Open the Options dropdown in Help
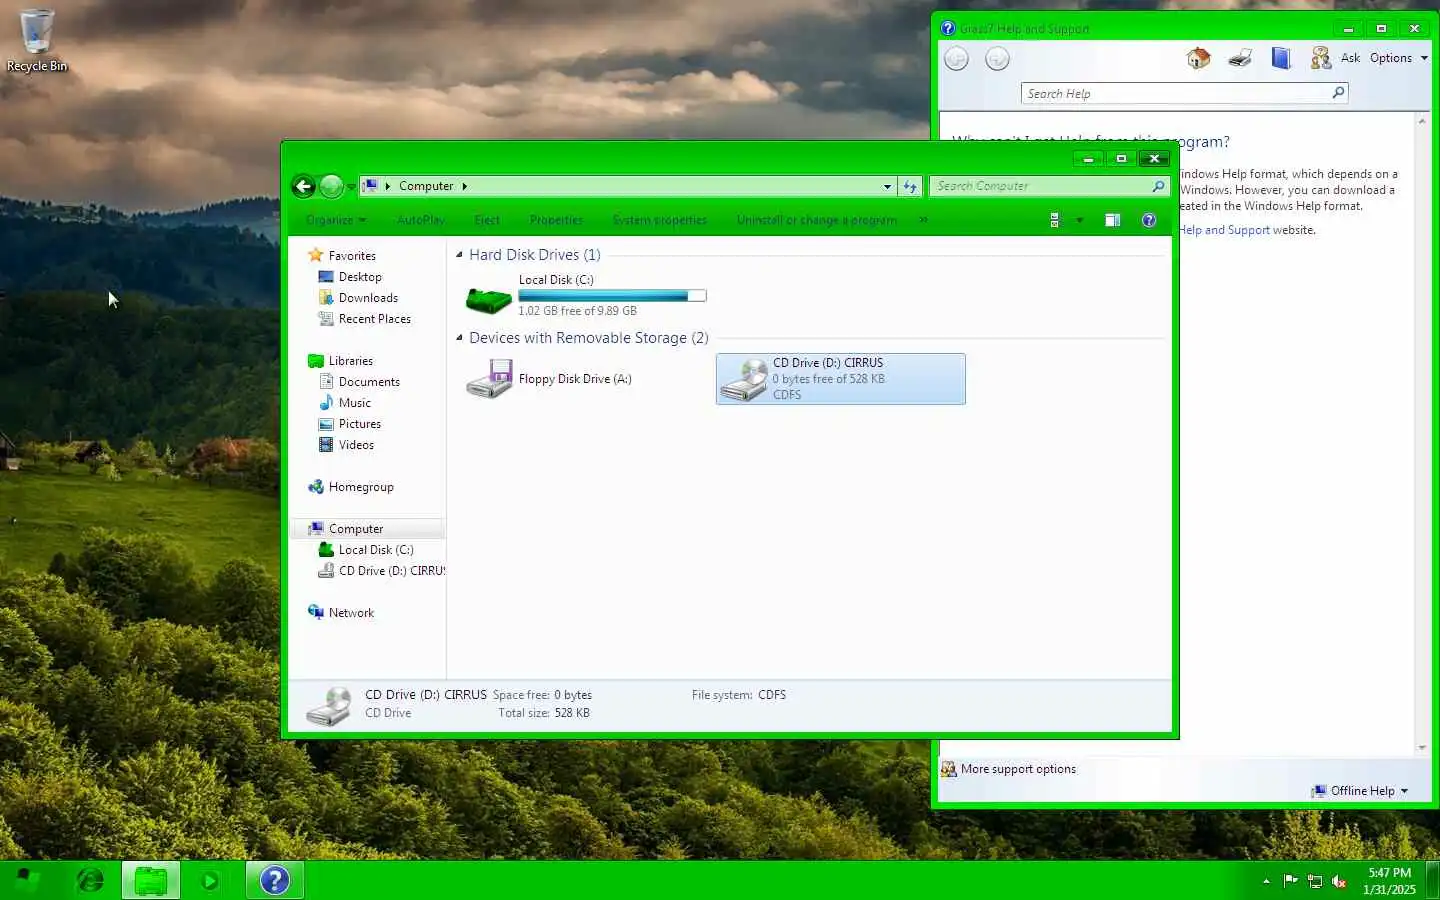The height and width of the screenshot is (900, 1440). (1398, 58)
